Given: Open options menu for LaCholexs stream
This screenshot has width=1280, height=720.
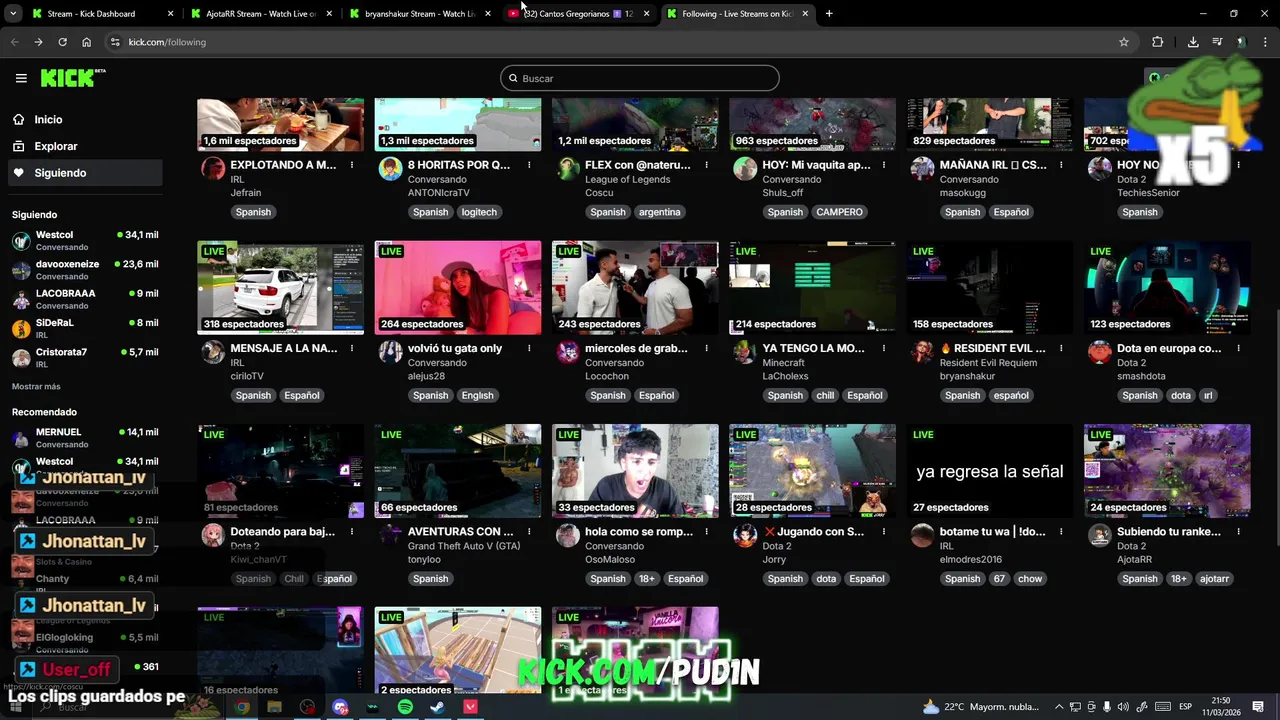Looking at the screenshot, I should click(884, 348).
